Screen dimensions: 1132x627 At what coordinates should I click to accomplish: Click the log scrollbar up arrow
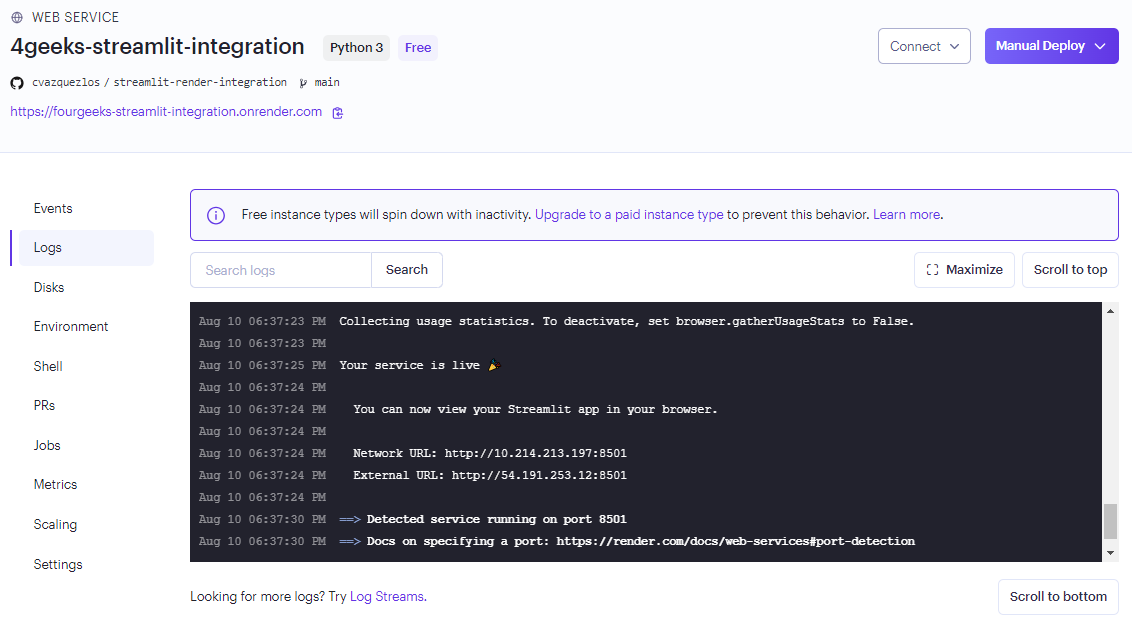[x=1110, y=311]
